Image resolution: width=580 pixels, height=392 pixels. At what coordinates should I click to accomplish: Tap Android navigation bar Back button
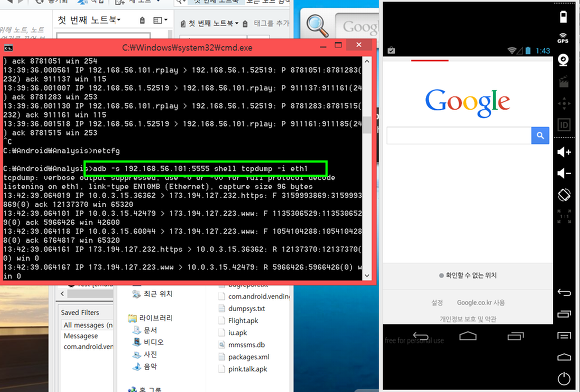point(421,336)
